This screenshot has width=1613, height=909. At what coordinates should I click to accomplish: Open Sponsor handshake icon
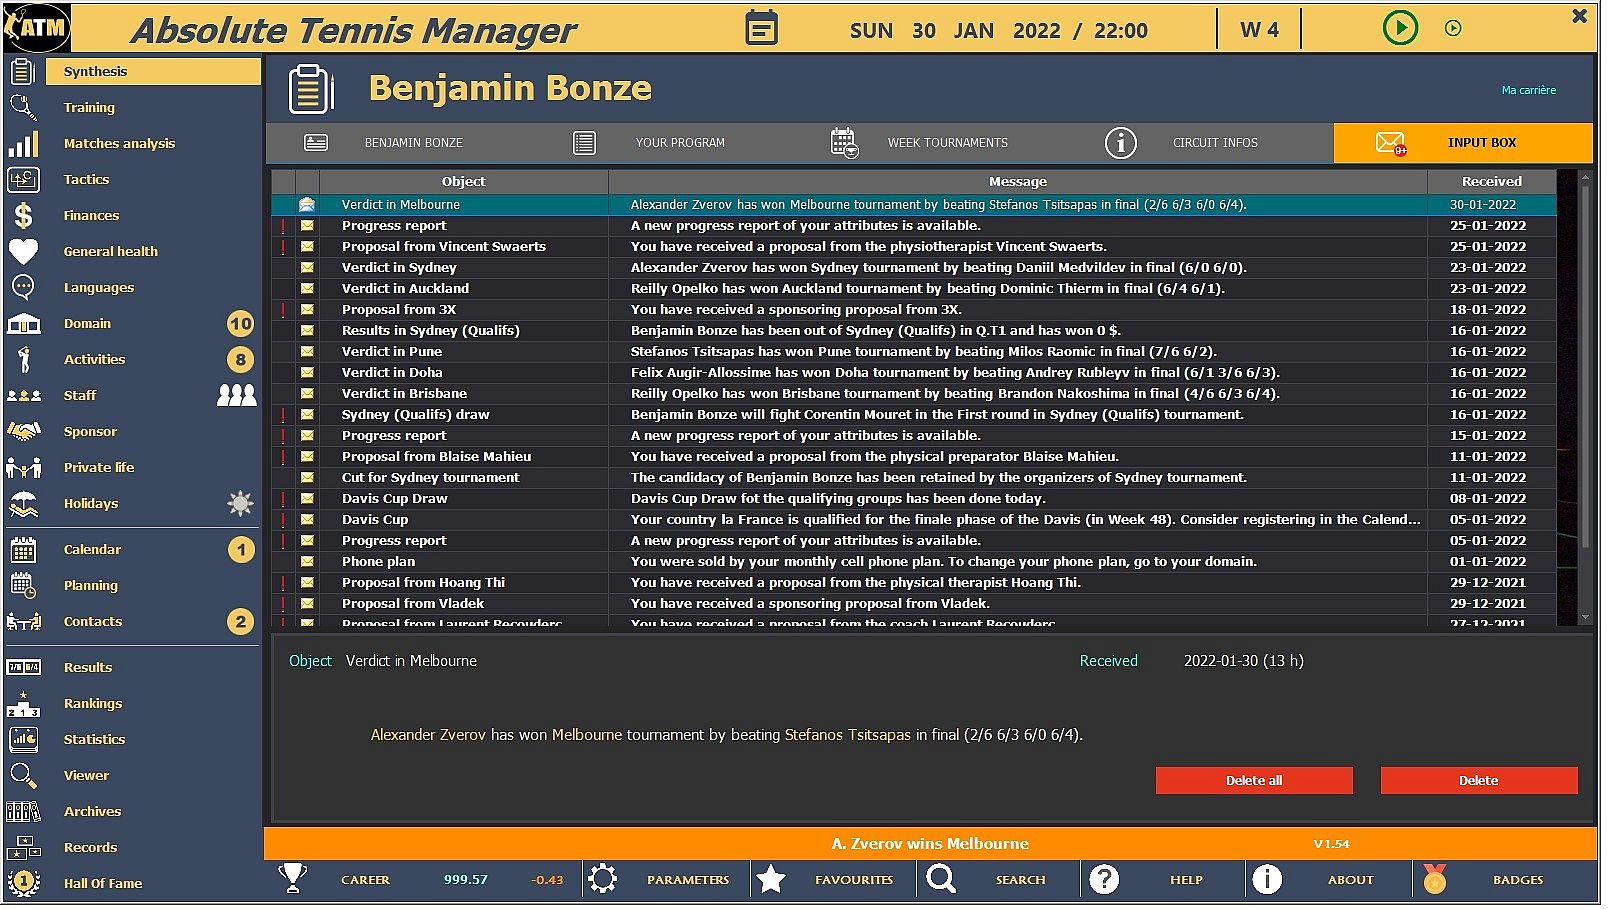click(24, 432)
